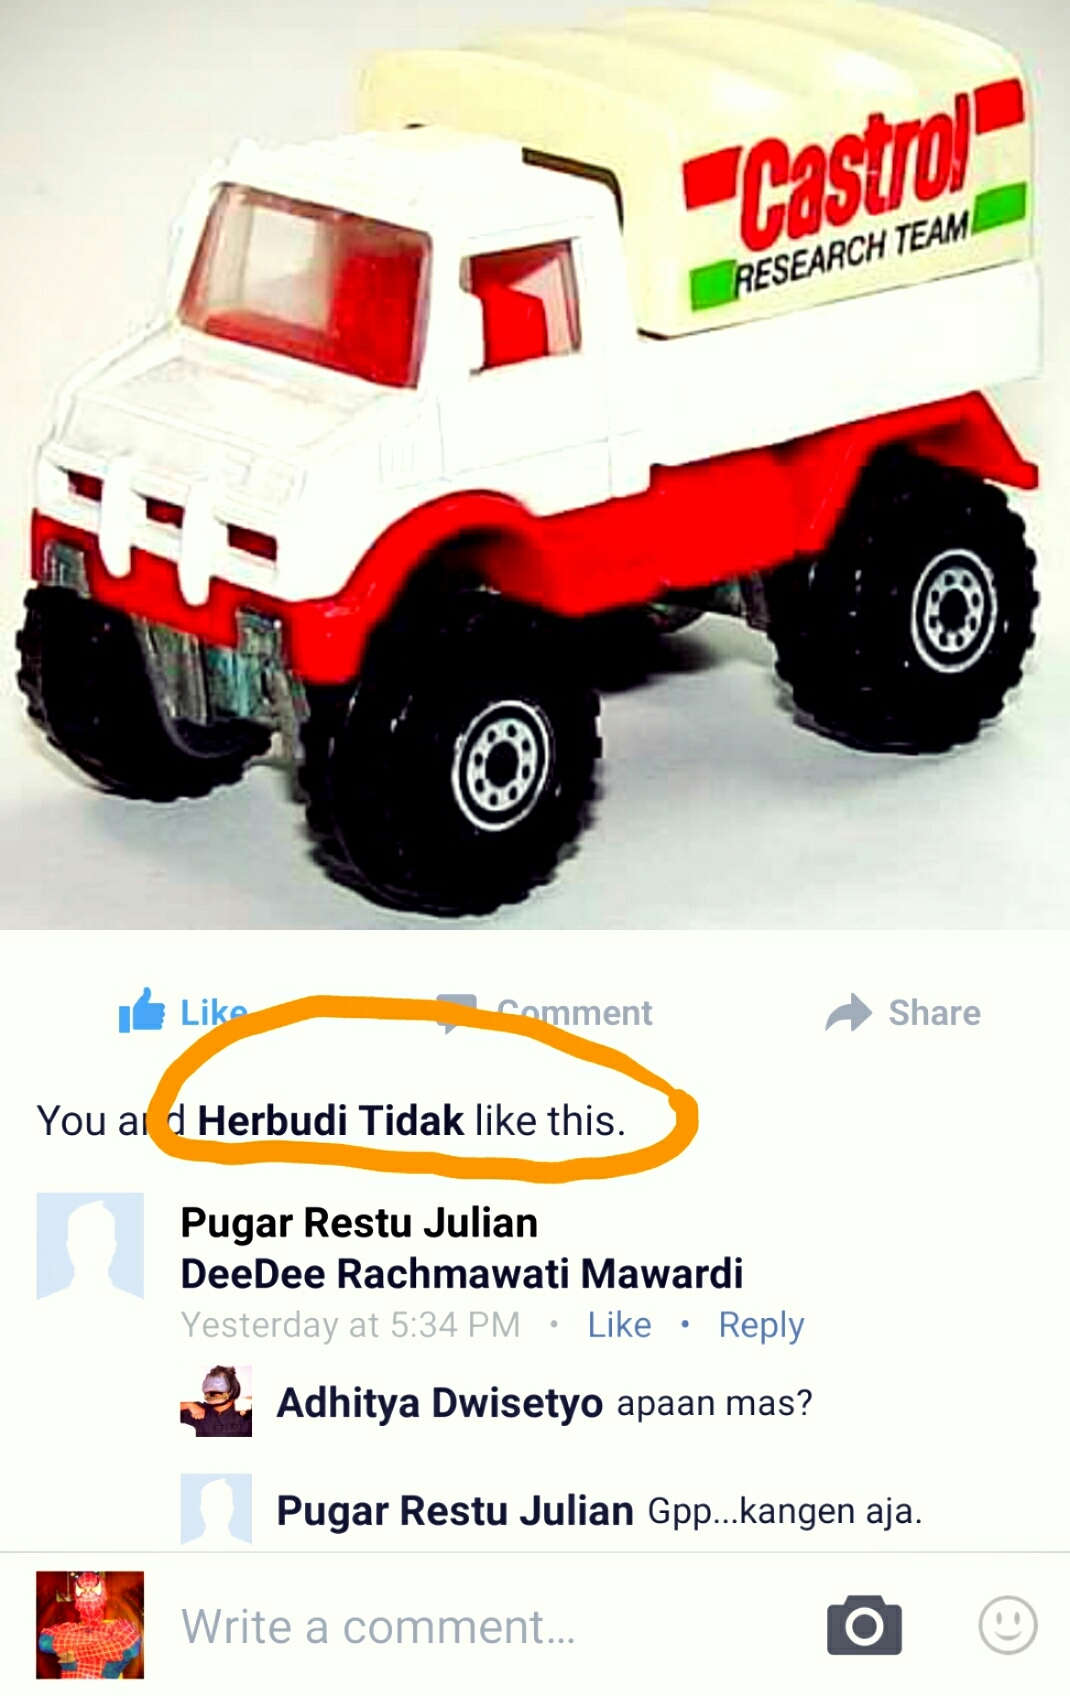Open Pugar Restu Julian's name in reply
The height and width of the screenshot is (1696, 1070).
tap(455, 1510)
